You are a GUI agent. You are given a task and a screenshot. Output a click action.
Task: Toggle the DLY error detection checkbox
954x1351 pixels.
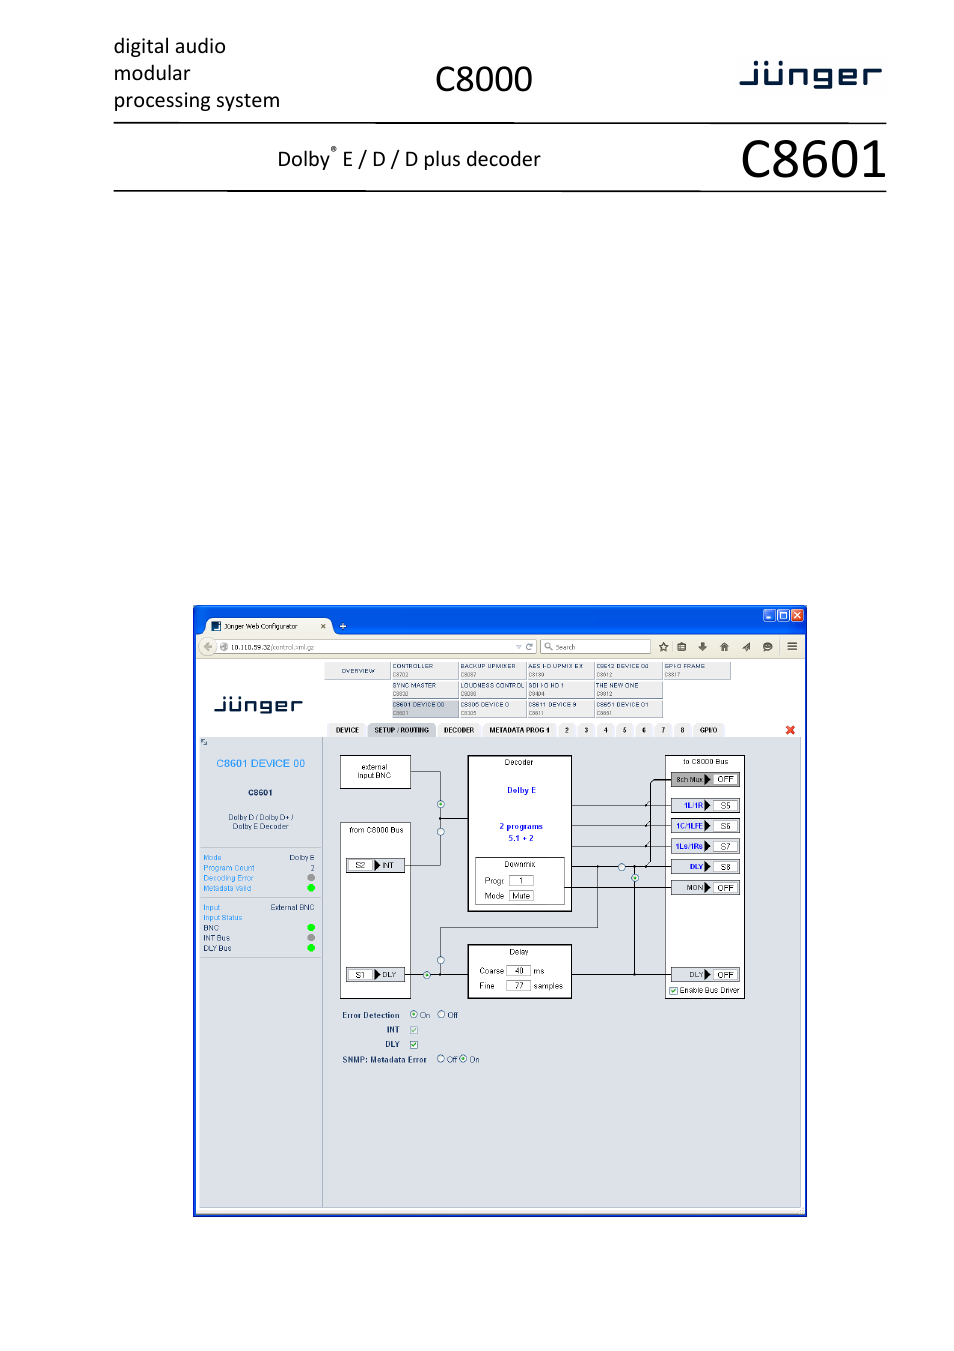414,1045
